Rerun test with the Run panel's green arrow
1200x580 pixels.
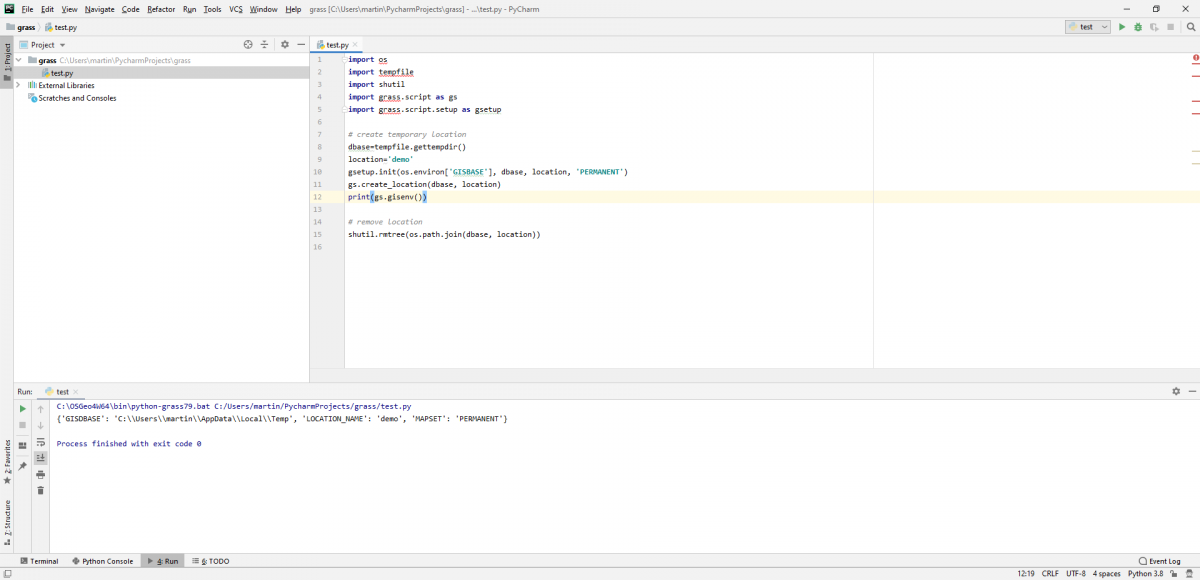pos(22,409)
